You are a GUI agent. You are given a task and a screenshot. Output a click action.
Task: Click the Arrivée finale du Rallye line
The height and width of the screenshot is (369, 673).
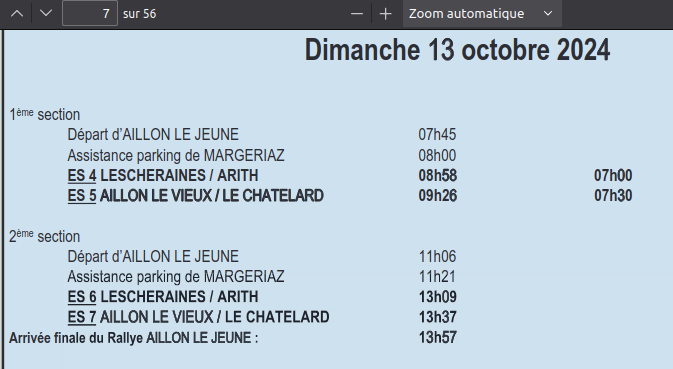point(133,338)
